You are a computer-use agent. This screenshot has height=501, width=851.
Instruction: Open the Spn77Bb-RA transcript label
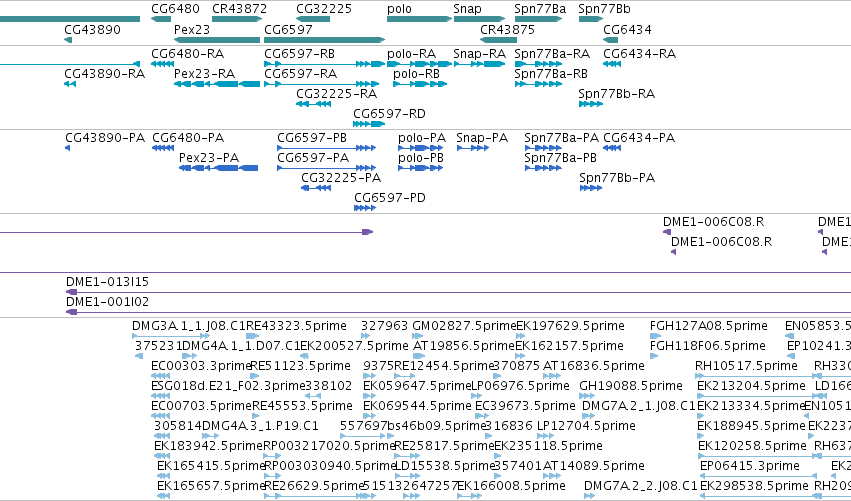pyautogui.click(x=617, y=94)
